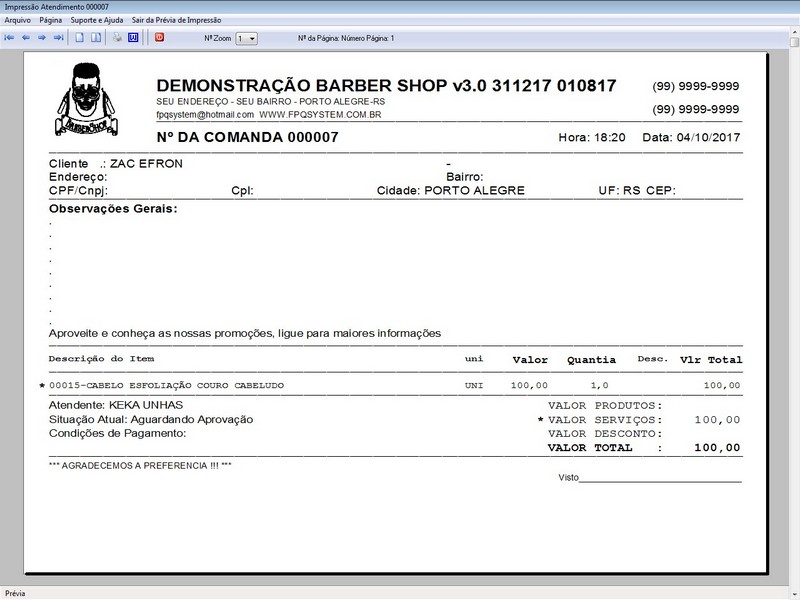The image size is (800, 600).
Task: Click 'Situação Atual: Aguardando Aprovação'
Action: point(151,419)
